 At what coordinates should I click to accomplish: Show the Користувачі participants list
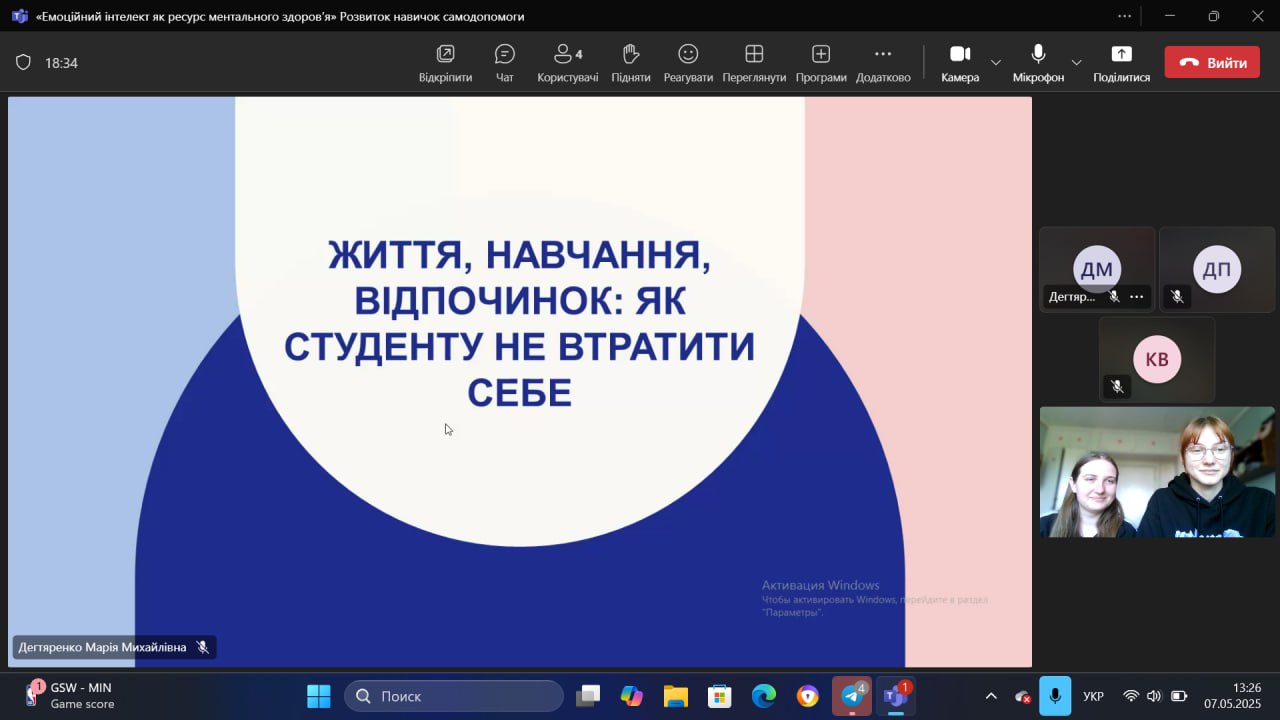click(568, 63)
